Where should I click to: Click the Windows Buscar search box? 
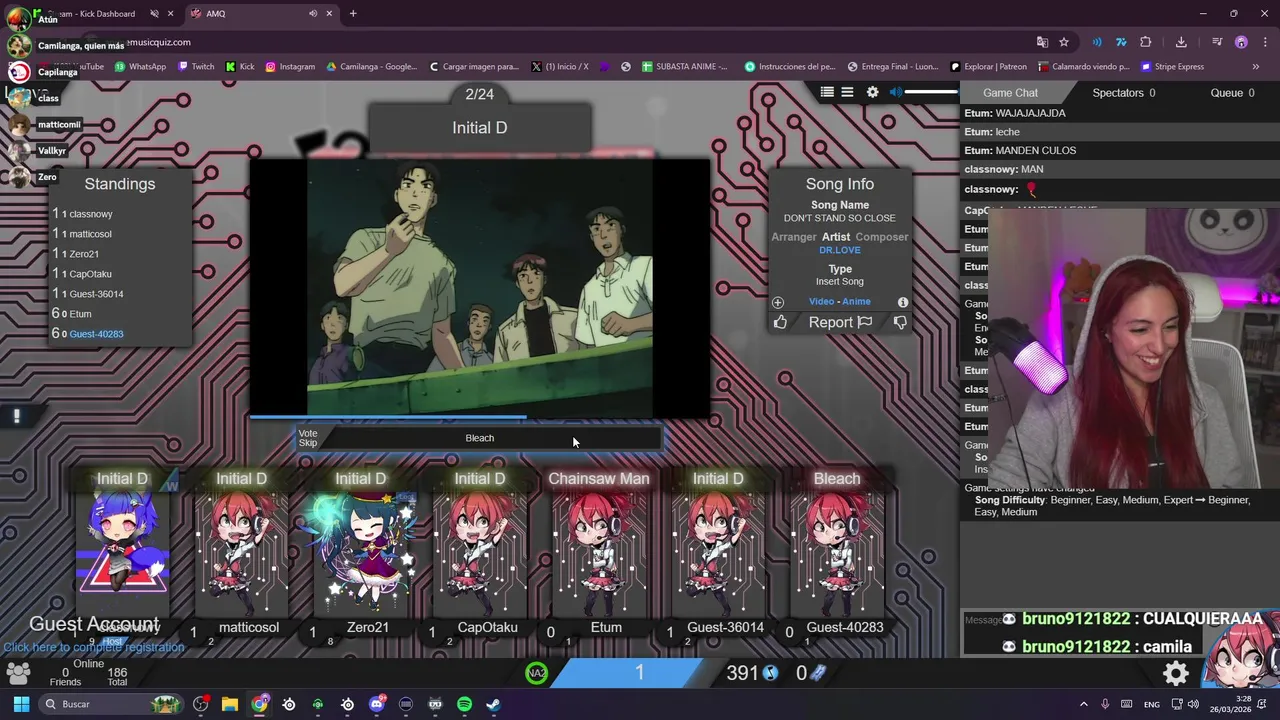point(110,704)
